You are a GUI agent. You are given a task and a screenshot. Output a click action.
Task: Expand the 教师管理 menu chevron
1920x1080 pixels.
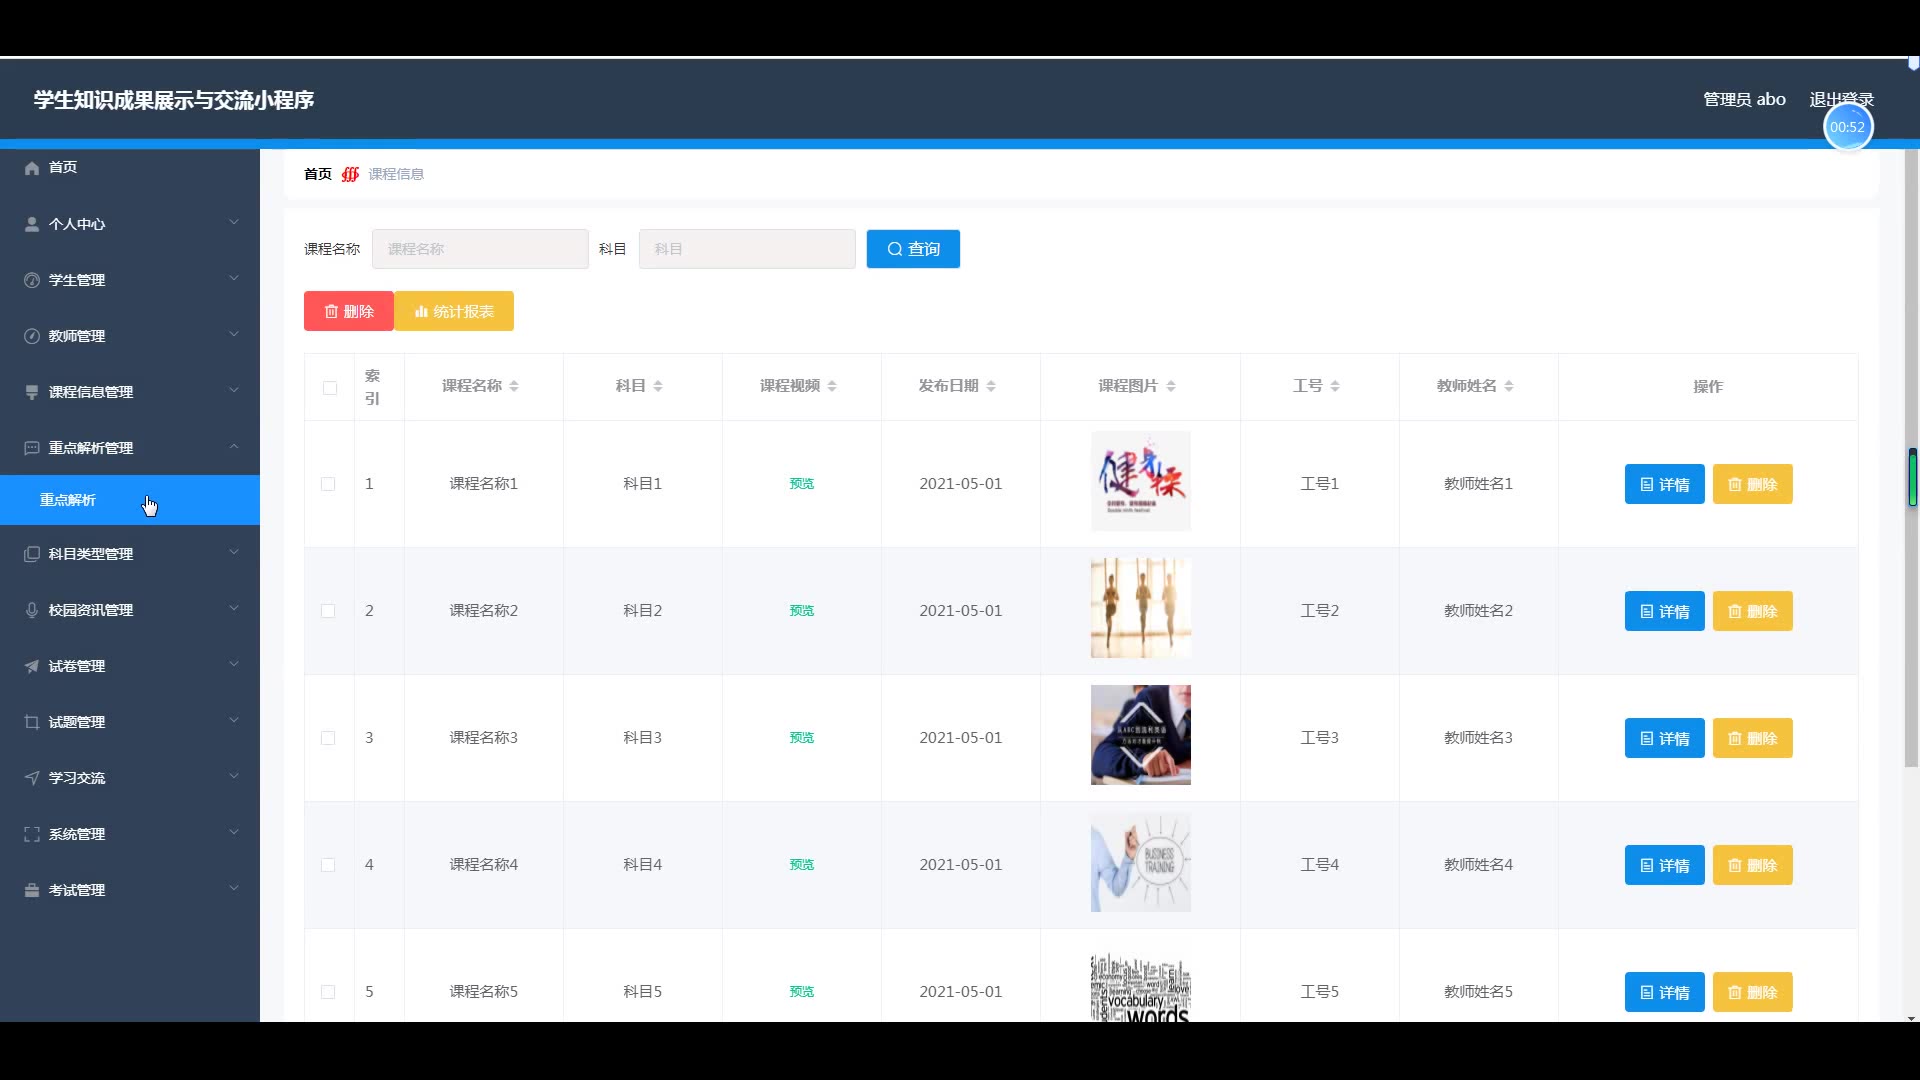[x=234, y=334]
